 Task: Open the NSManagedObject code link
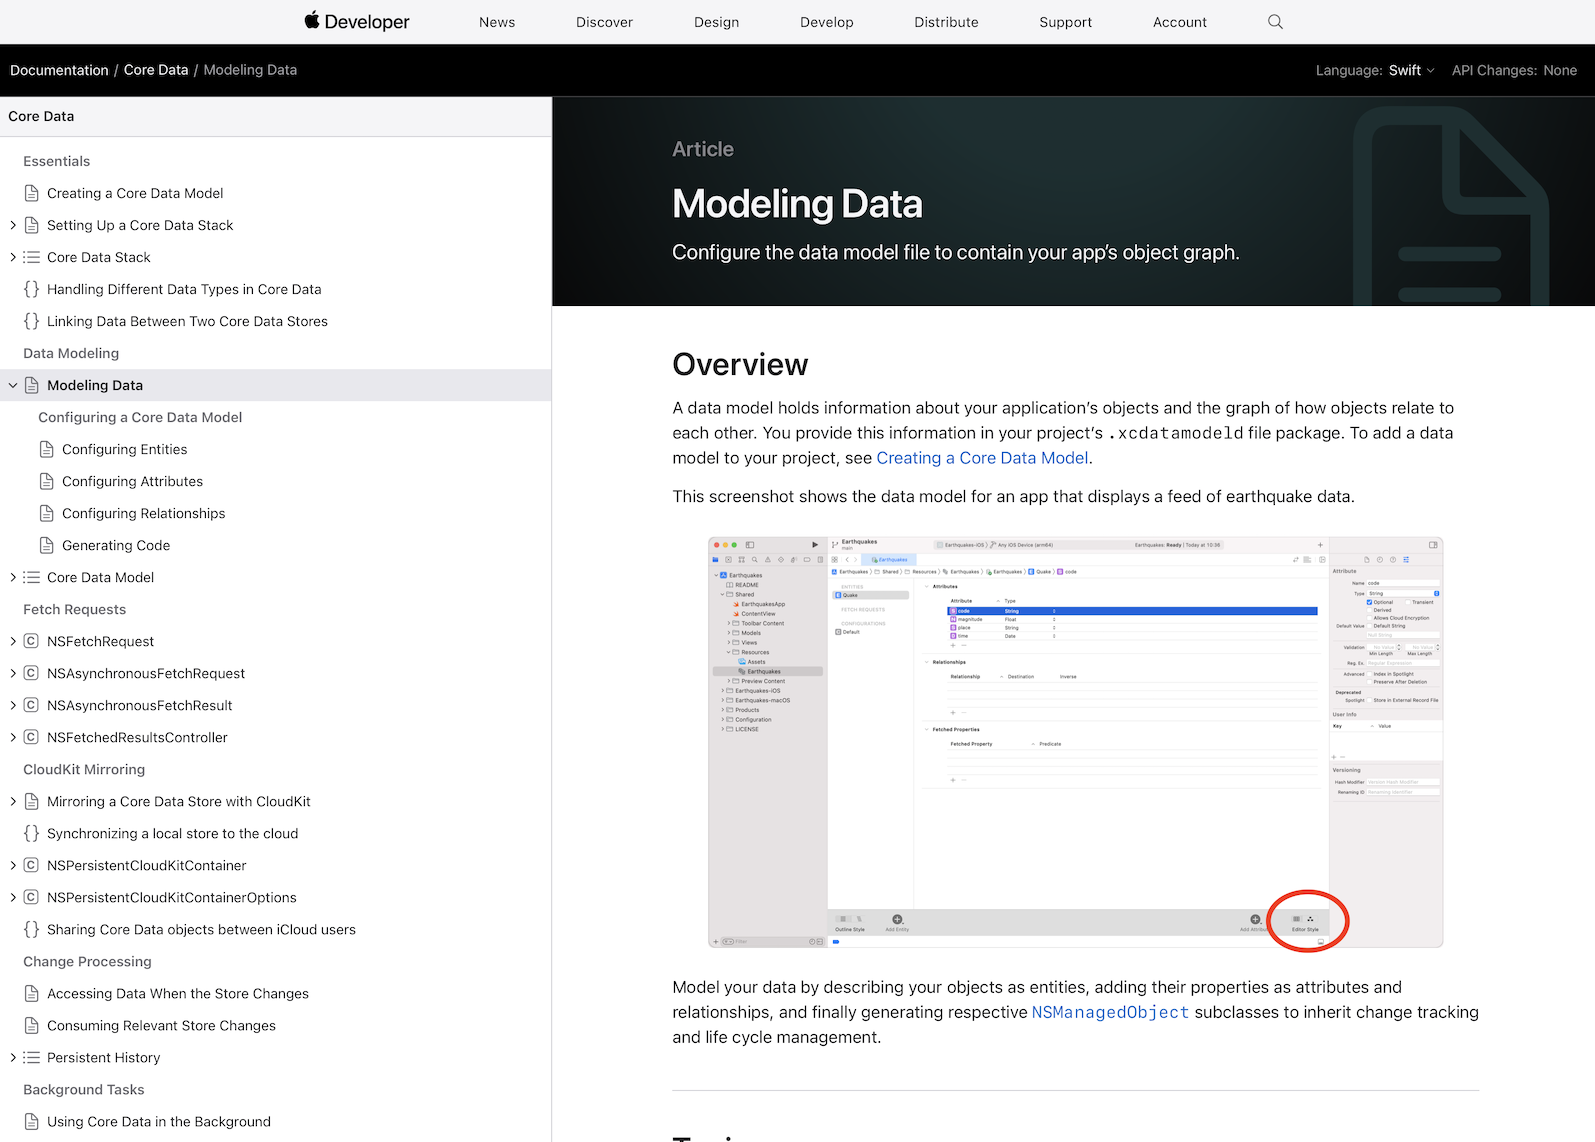[x=1110, y=1012]
